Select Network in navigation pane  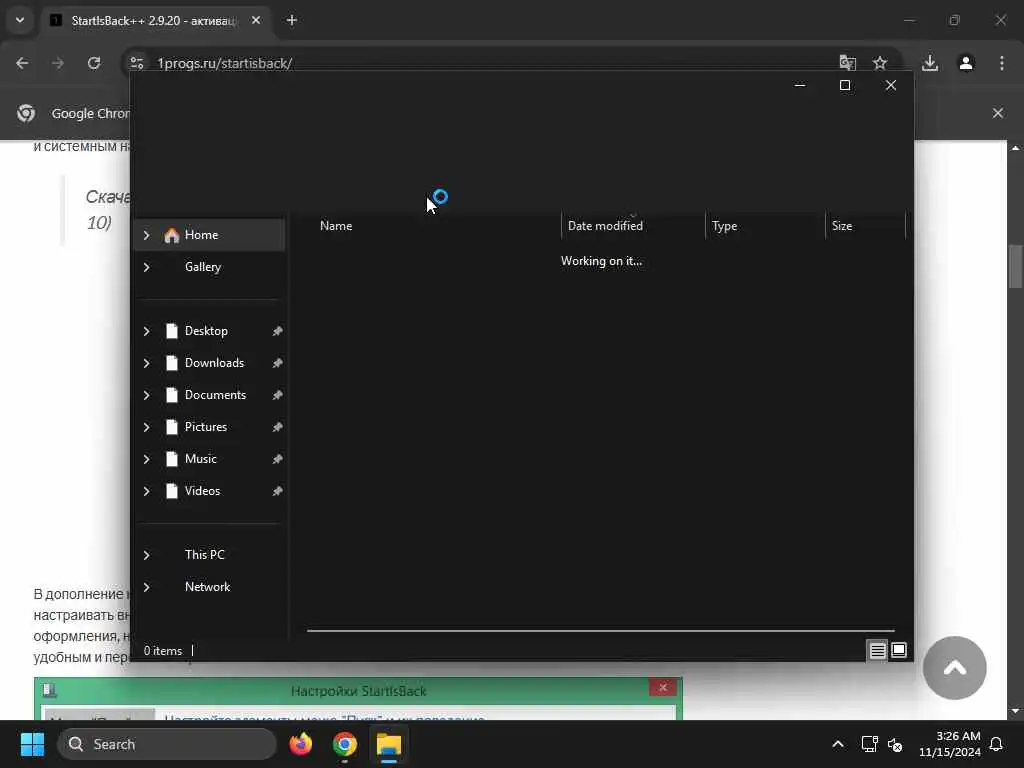click(209, 587)
